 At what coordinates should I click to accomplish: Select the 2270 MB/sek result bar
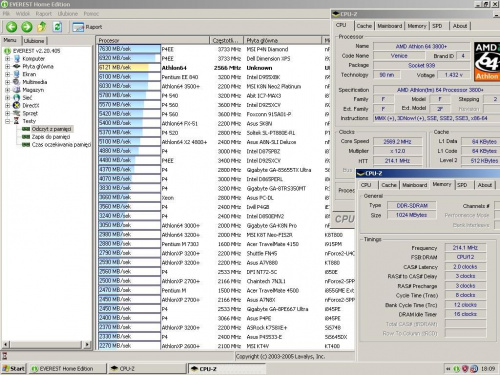(129, 346)
